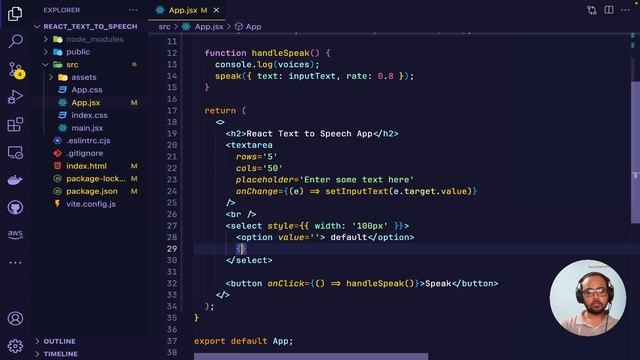This screenshot has width=640, height=360.
Task: Click line number 29 in the gutter
Action: 172,249
